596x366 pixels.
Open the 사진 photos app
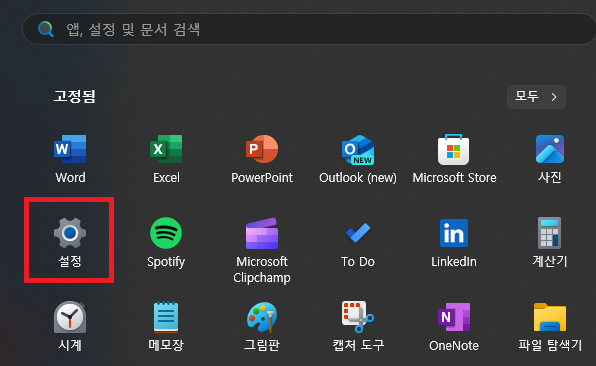click(x=550, y=159)
